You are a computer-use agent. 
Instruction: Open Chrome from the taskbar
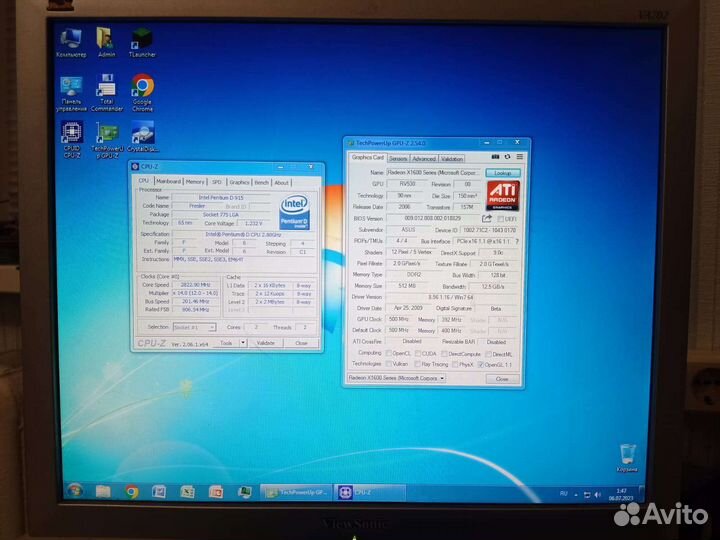click(x=132, y=492)
